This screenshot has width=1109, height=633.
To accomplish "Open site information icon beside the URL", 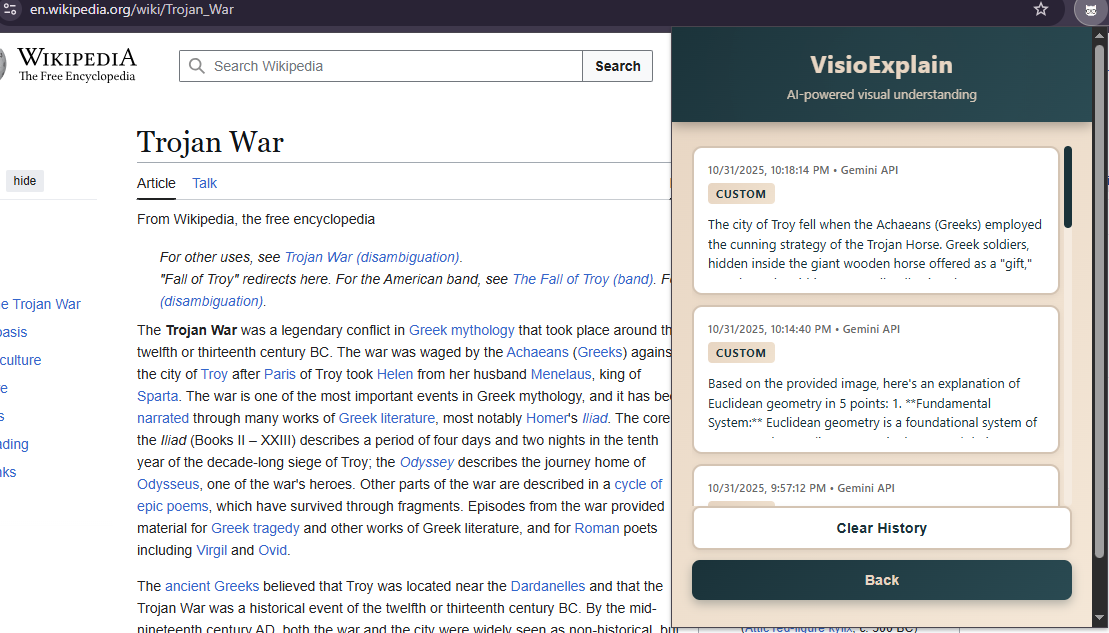I will point(10,9).
